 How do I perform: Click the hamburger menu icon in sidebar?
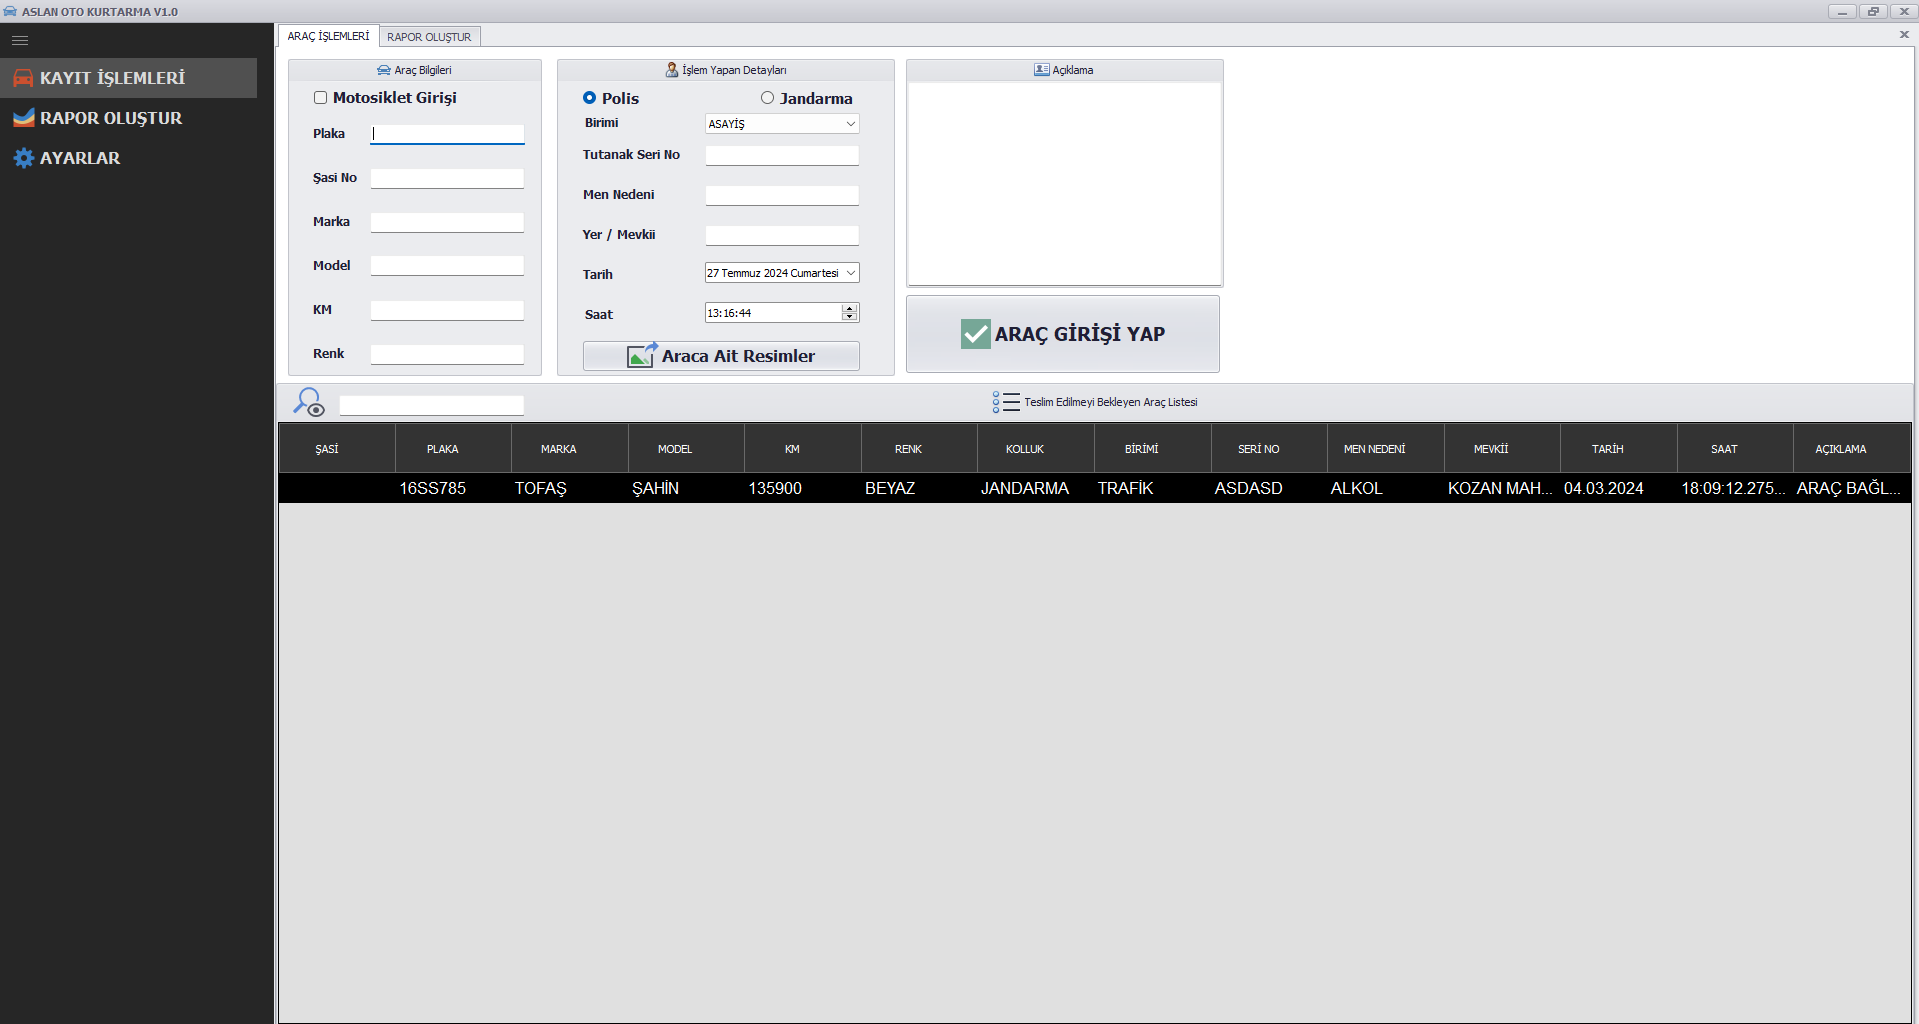click(x=20, y=41)
